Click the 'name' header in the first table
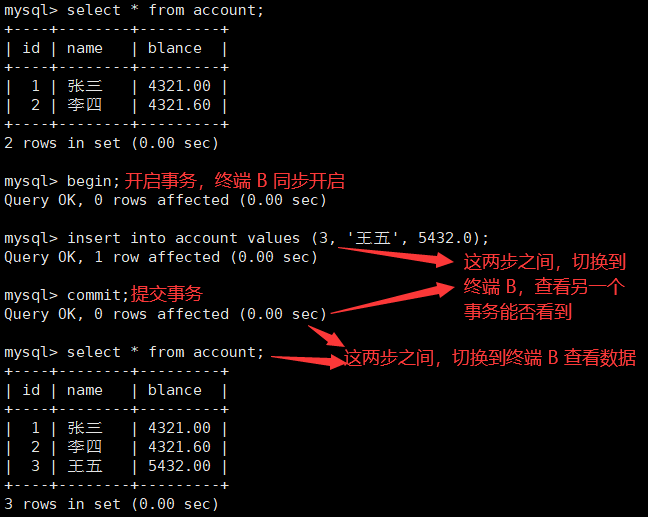Screen dimensions: 648x517 (x=85, y=48)
